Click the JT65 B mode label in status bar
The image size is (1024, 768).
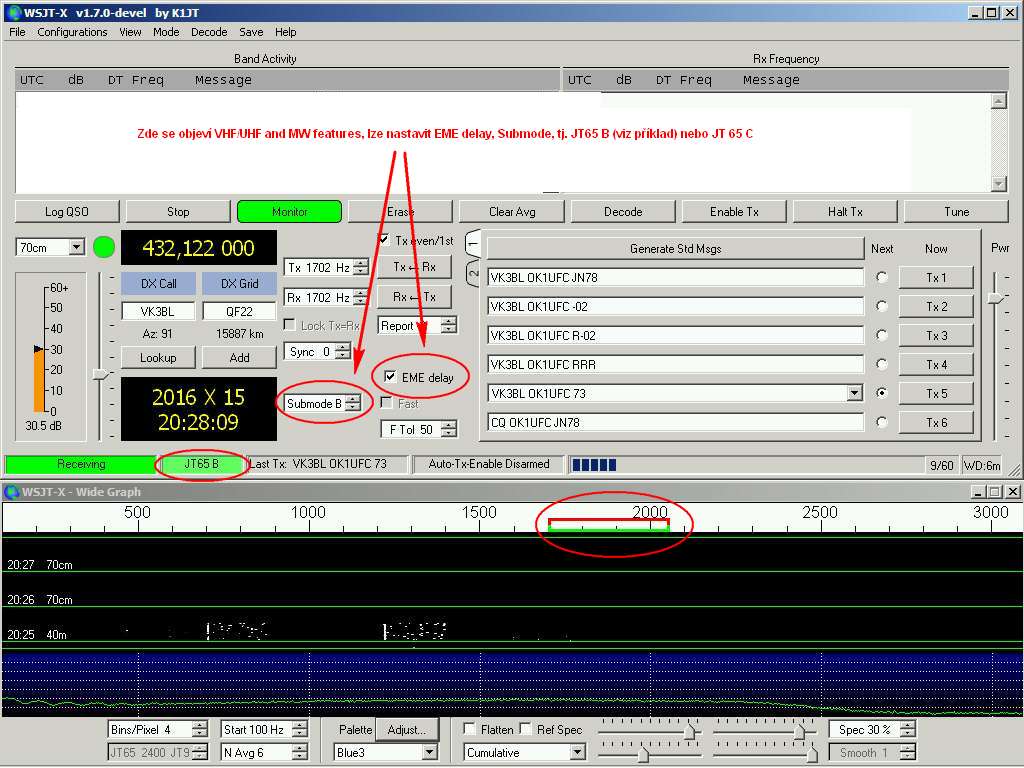point(201,464)
